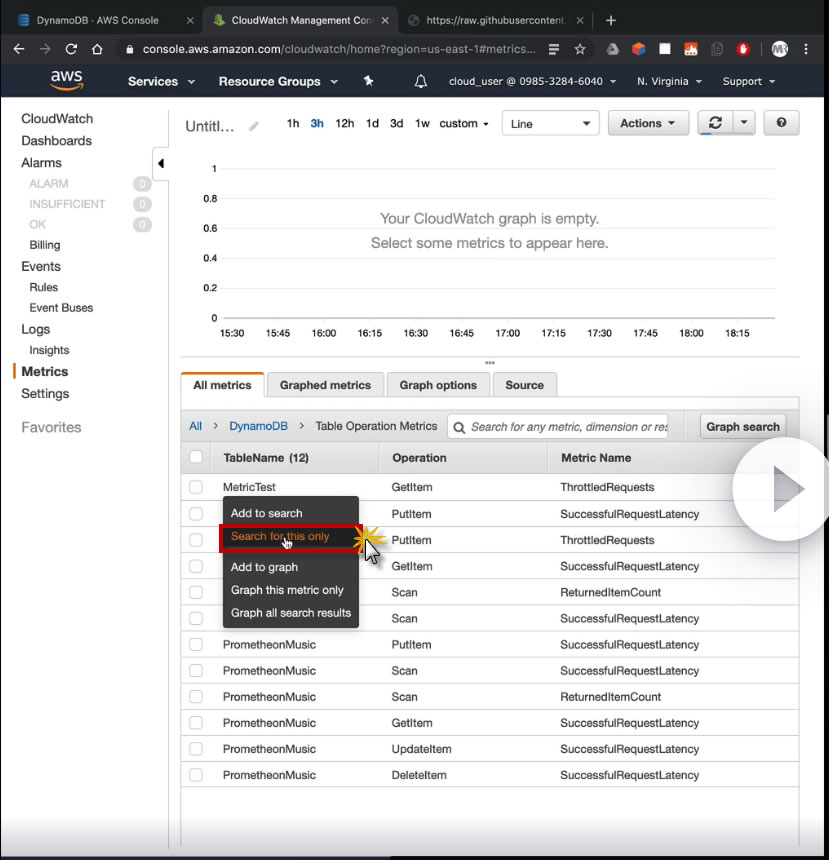The image size is (829, 860).
Task: Toggle the select-all checkbox in table header
Action: pyautogui.click(x=196, y=458)
